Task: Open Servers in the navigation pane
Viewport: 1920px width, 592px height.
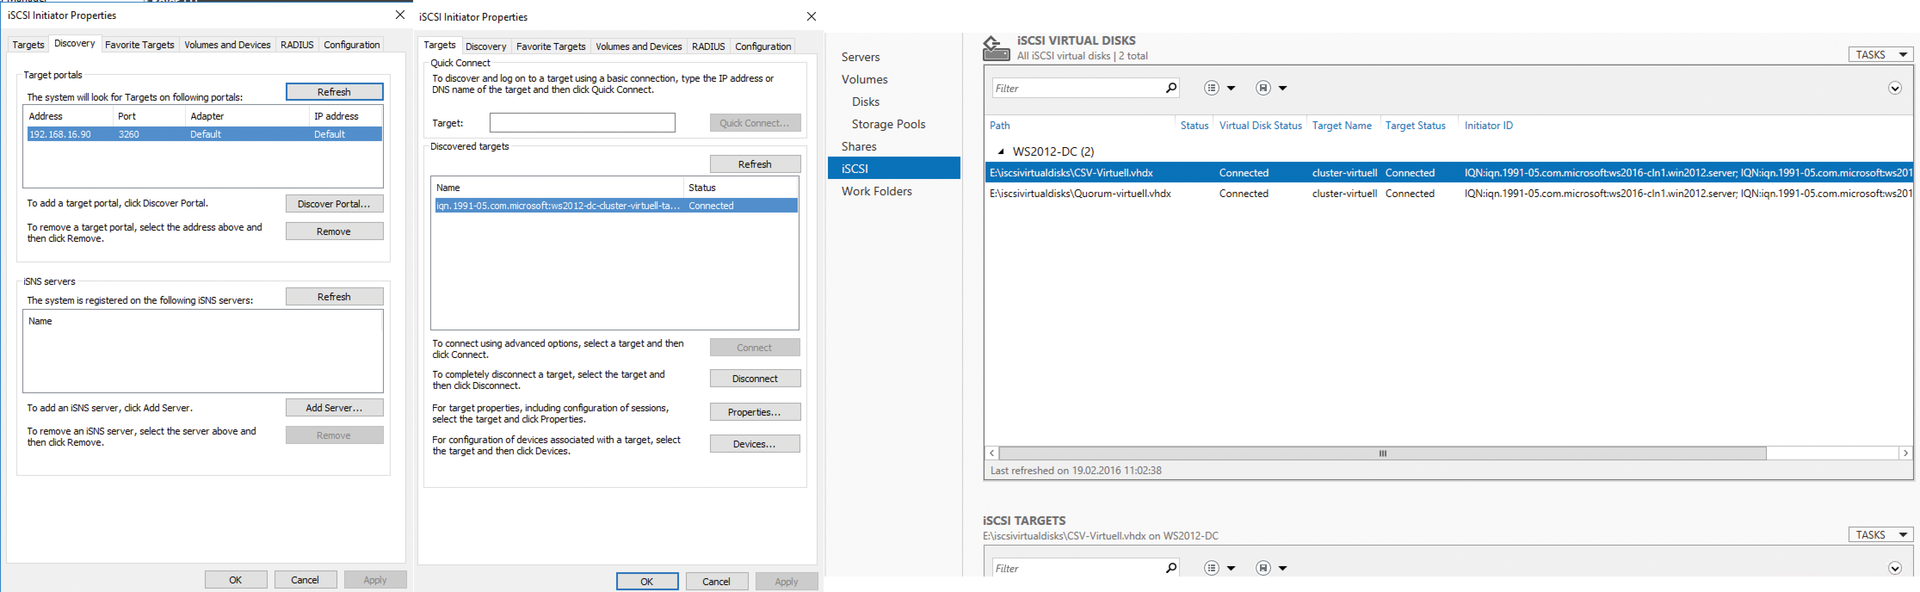Action: click(860, 57)
